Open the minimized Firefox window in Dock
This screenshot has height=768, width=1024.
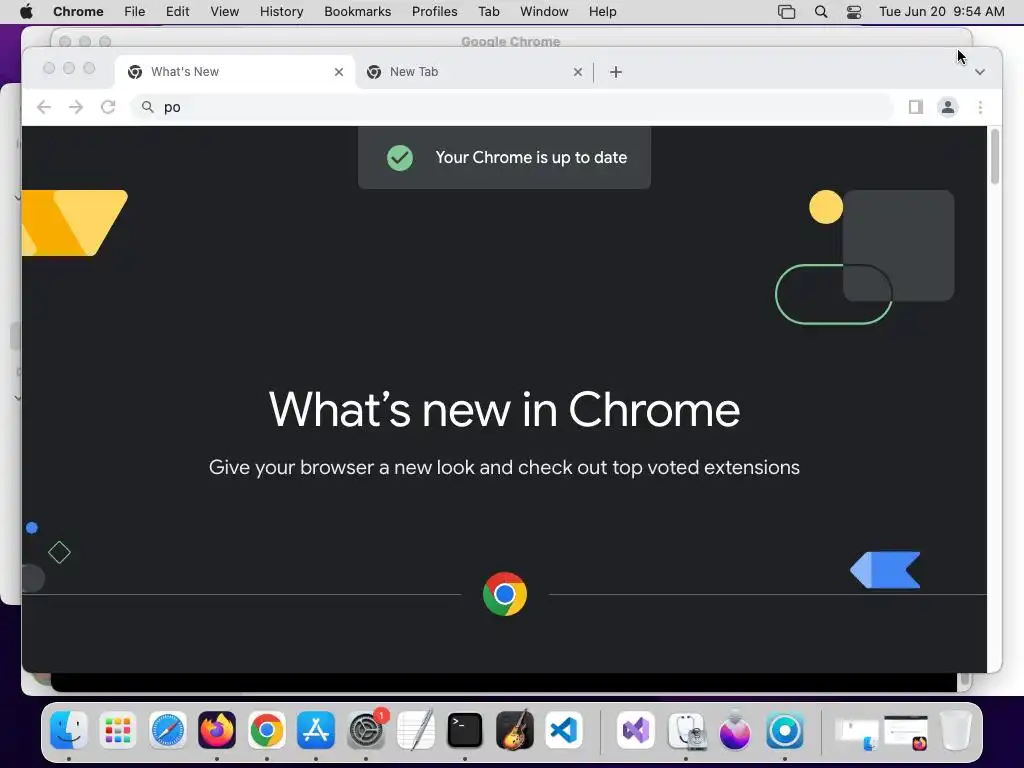(x=906, y=733)
